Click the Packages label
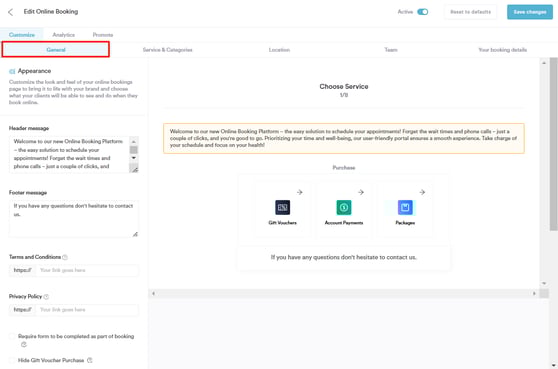 [405, 223]
